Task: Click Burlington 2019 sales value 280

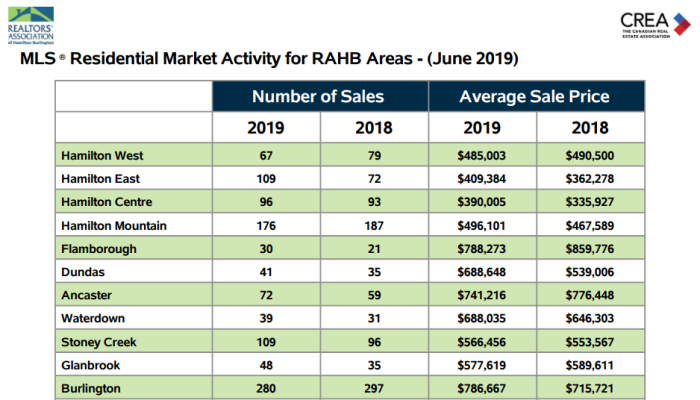Action: click(x=265, y=386)
